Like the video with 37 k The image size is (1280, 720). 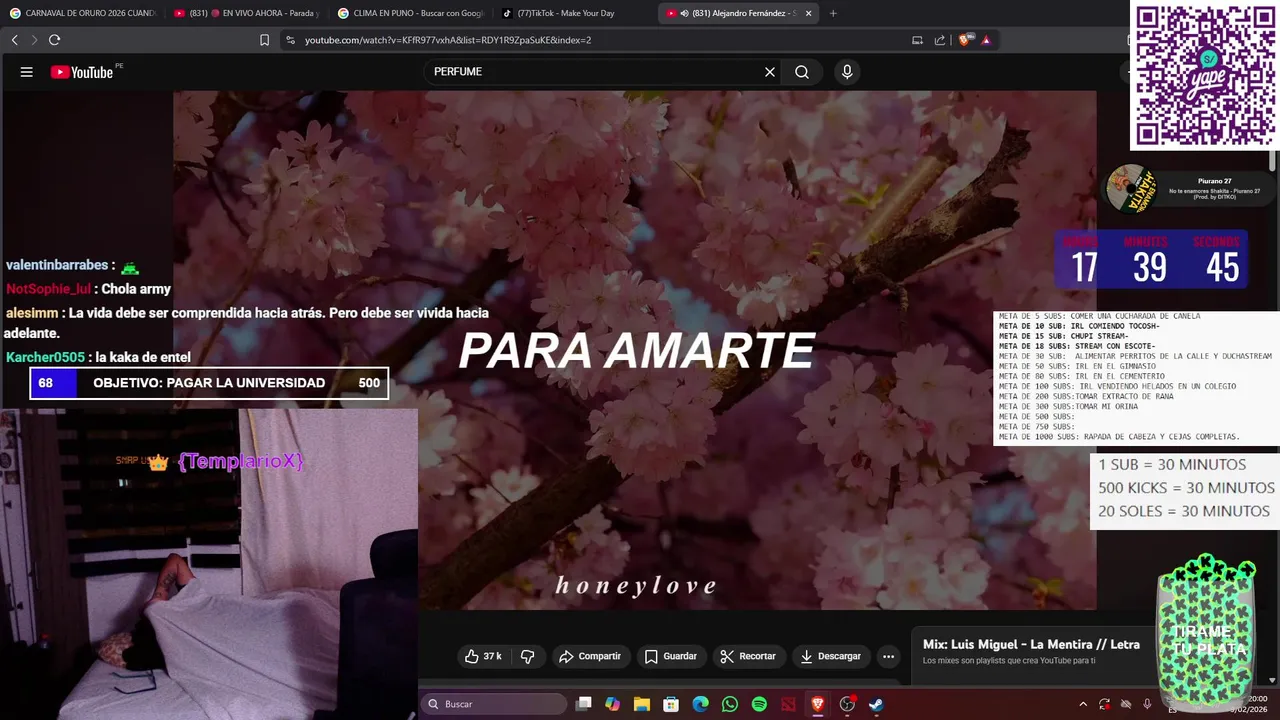[483, 656]
